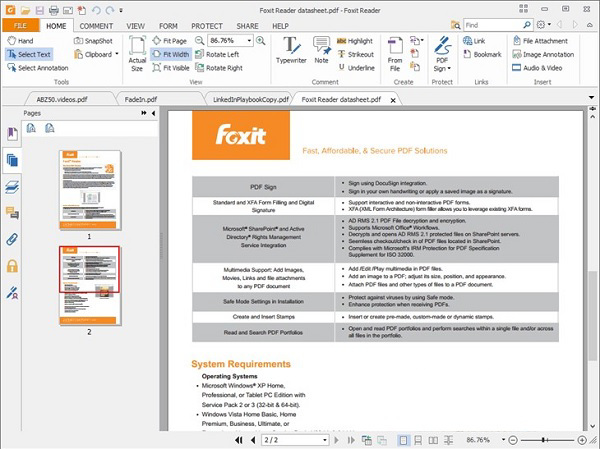The image size is (600, 449).
Task: Collapse the Pages navigation panel
Action: [x=153, y=113]
